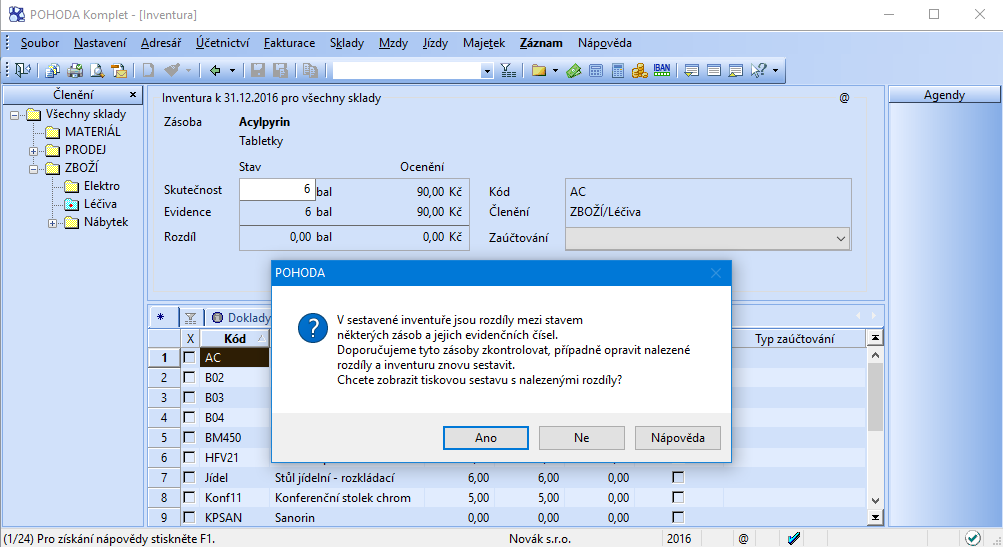Open the calculator icon in the toolbar
This screenshot has width=1003, height=547.
[x=618, y=70]
